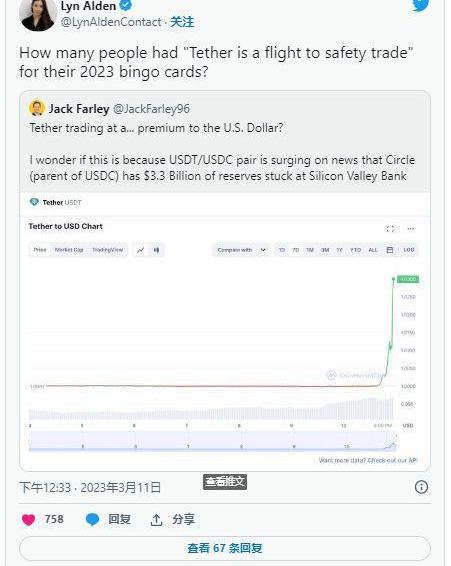Toggle LOG scale on chart
This screenshot has width=451, height=566.
pos(409,250)
